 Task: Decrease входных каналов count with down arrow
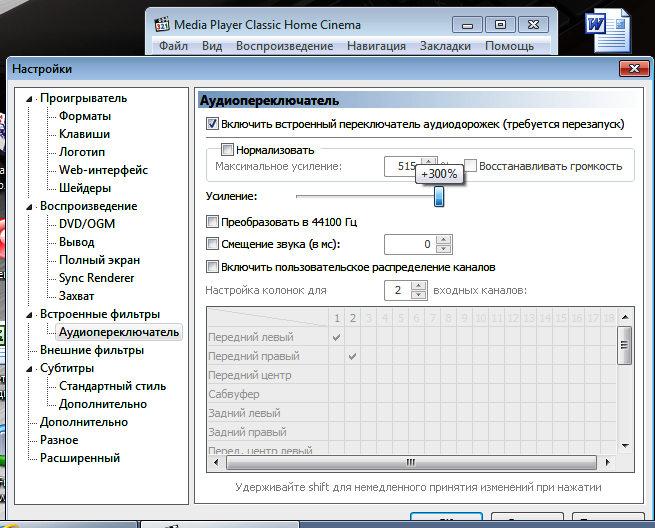click(419, 295)
